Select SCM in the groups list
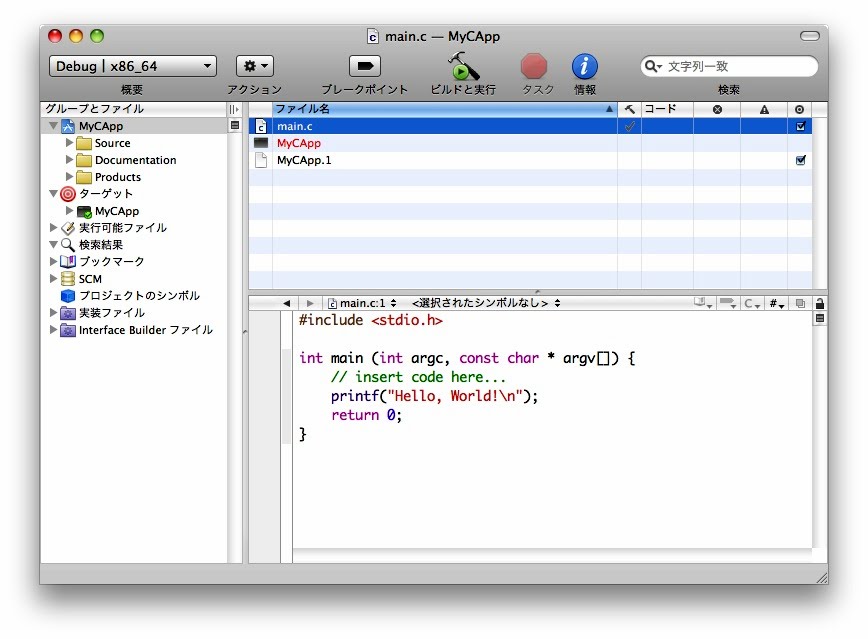Image resolution: width=868 pixels, height=639 pixels. point(90,279)
